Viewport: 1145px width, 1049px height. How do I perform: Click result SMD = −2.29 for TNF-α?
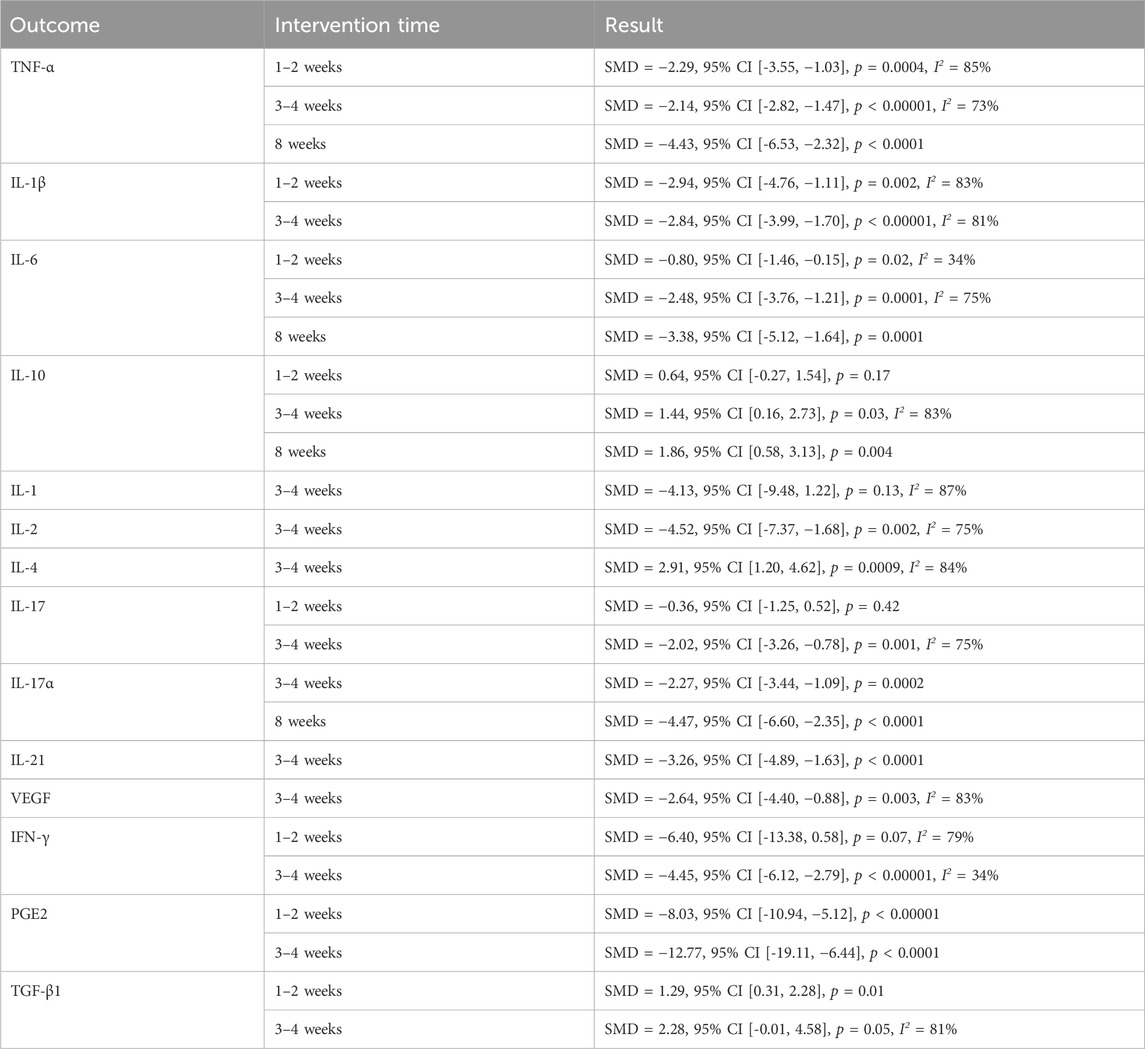click(869, 67)
